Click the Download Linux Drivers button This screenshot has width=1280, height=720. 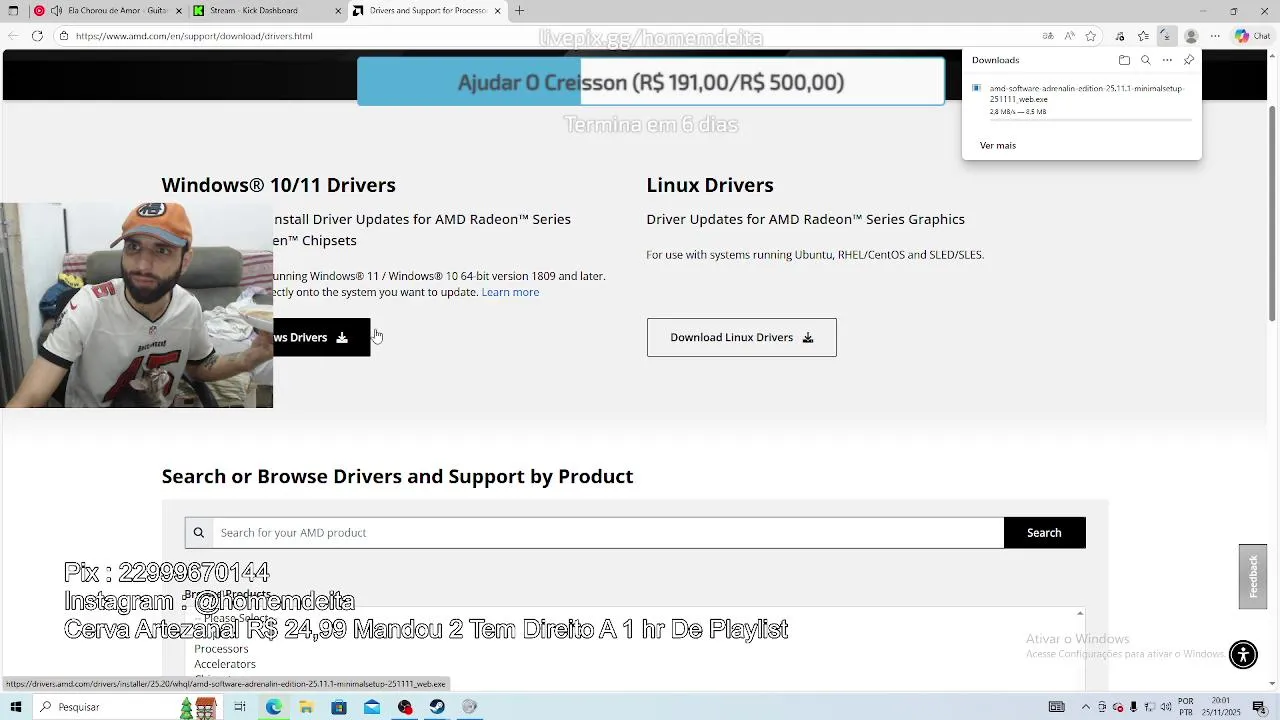[x=741, y=337]
